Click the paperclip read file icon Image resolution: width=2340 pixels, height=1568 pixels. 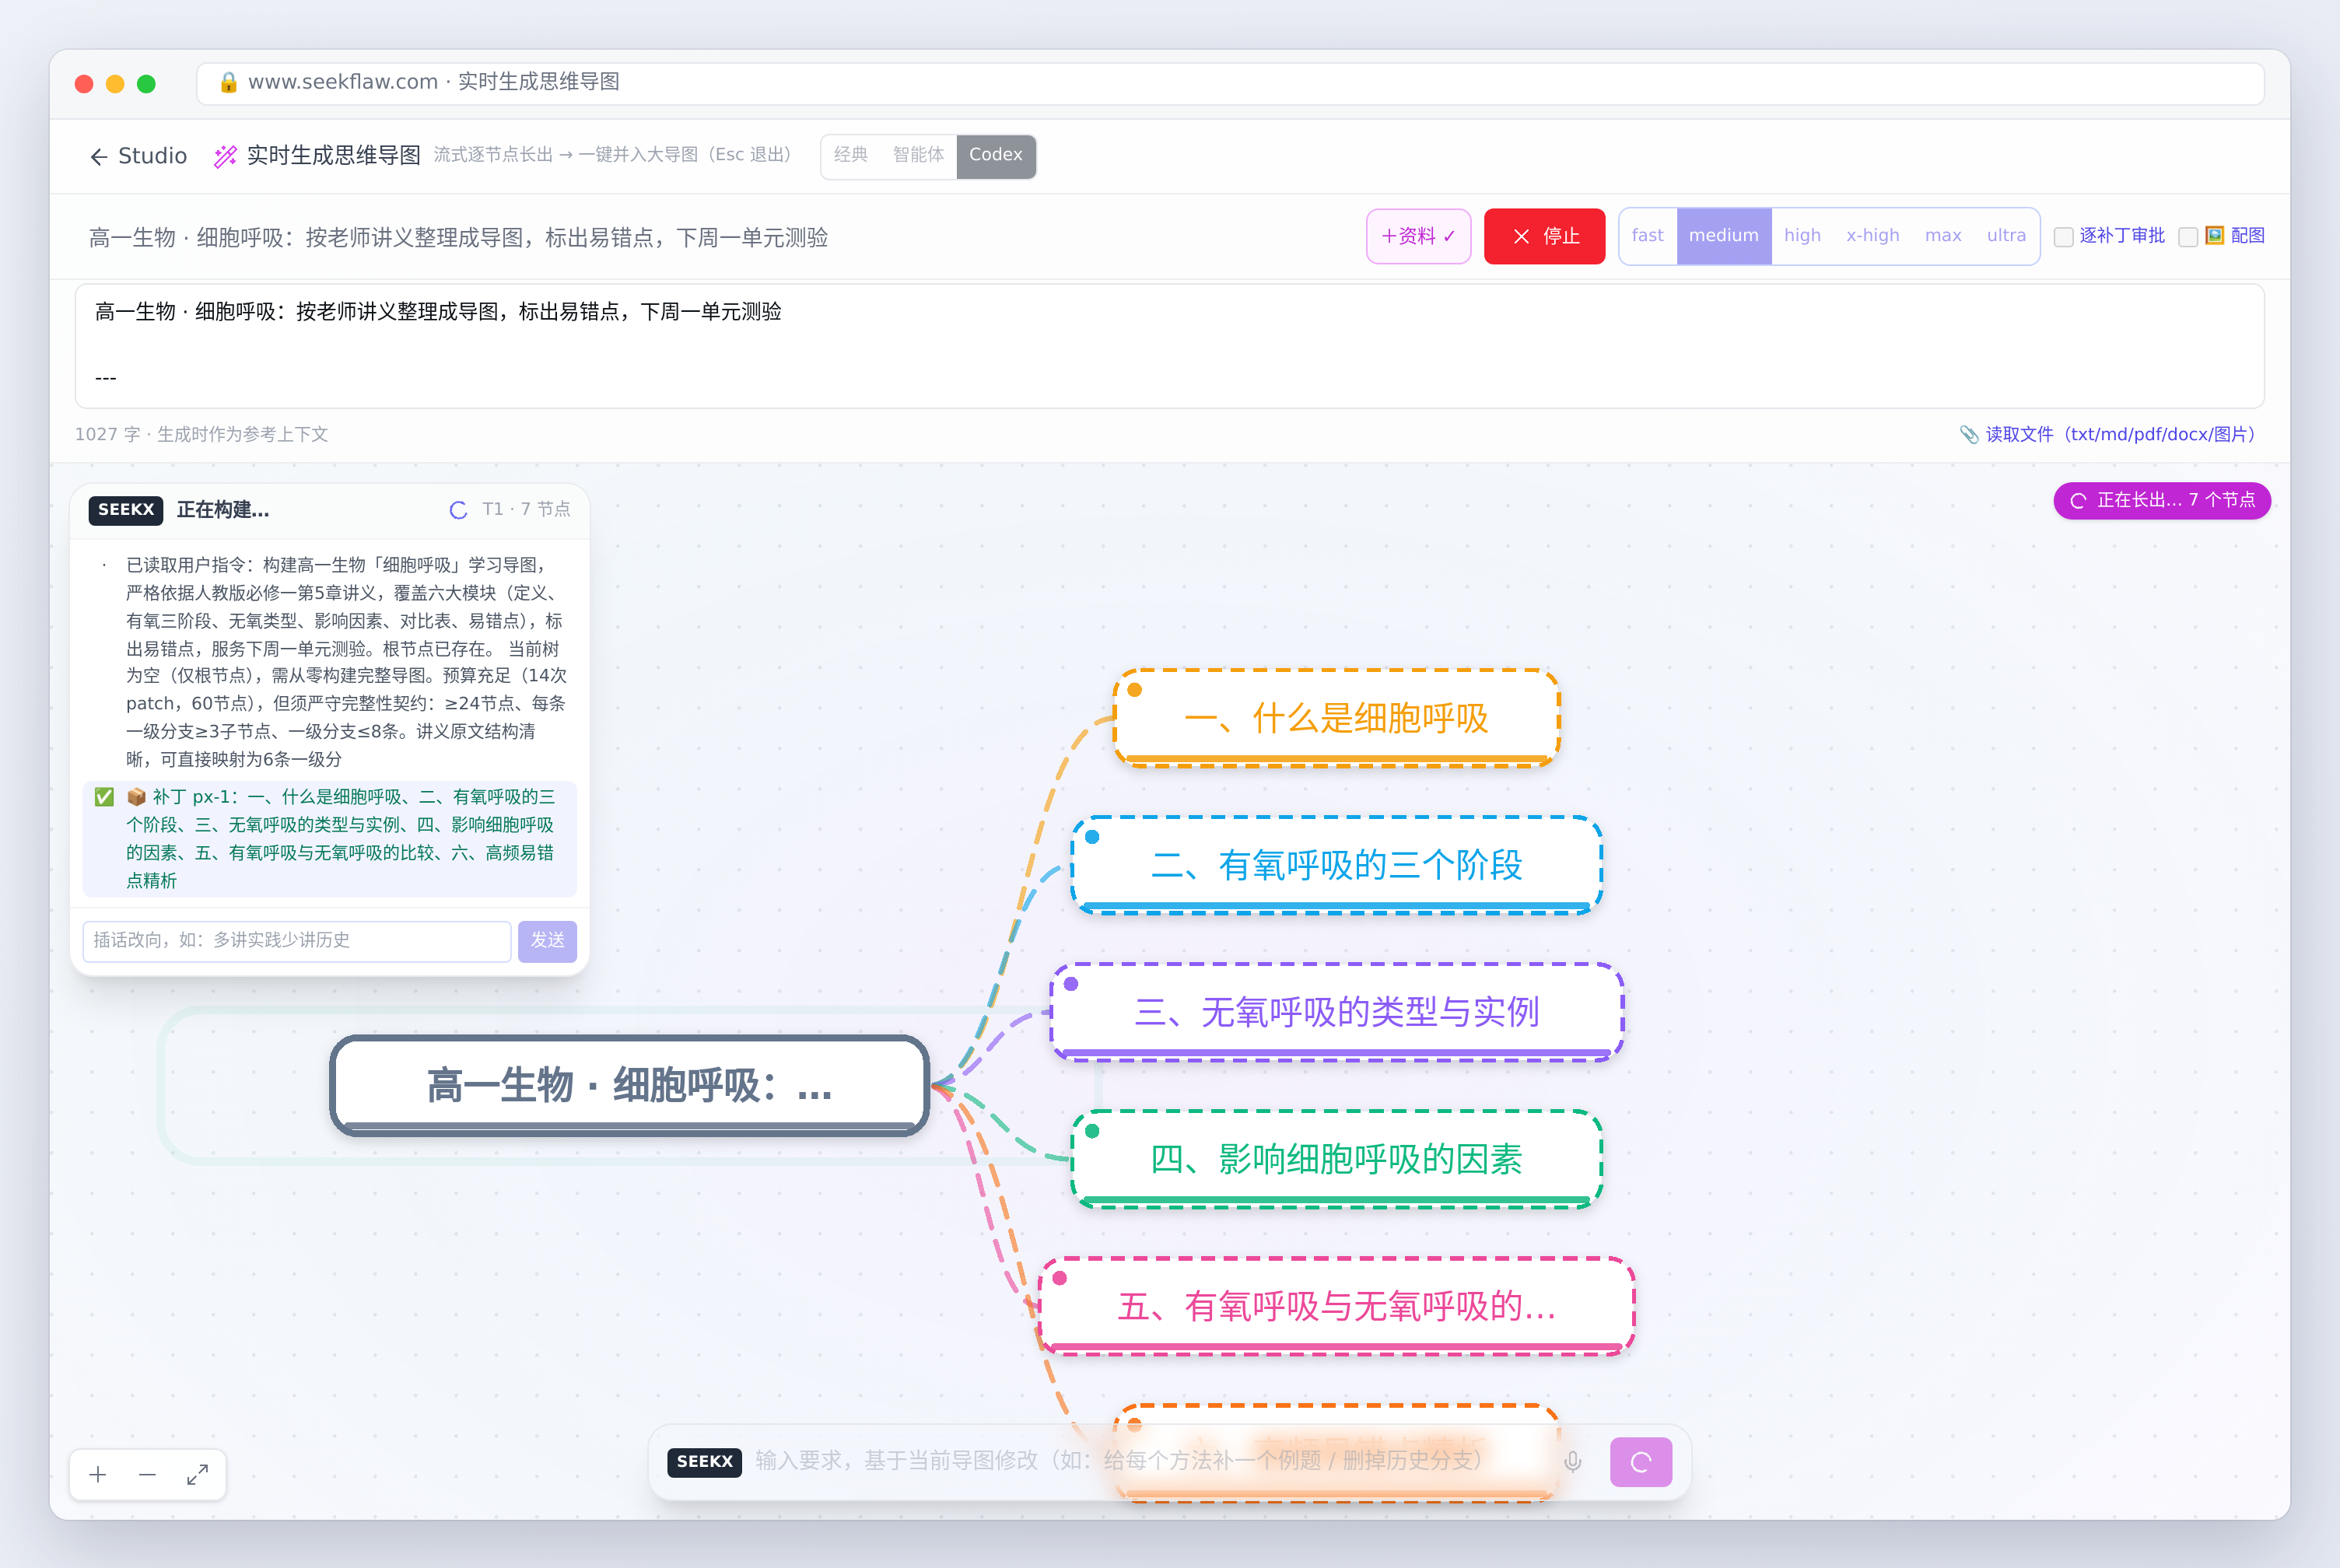point(1968,434)
